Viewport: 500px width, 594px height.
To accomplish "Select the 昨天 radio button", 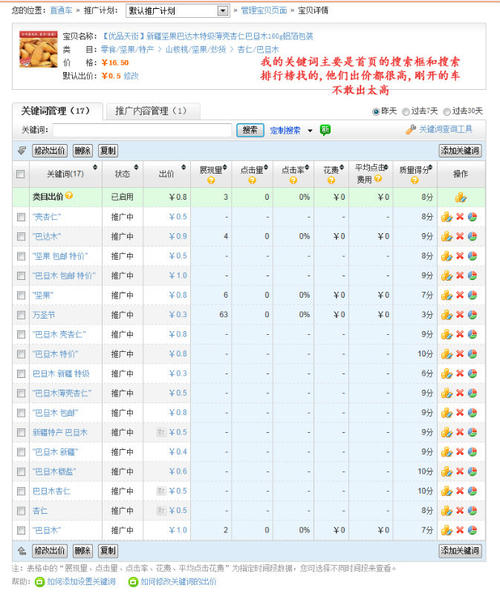I will pyautogui.click(x=376, y=111).
